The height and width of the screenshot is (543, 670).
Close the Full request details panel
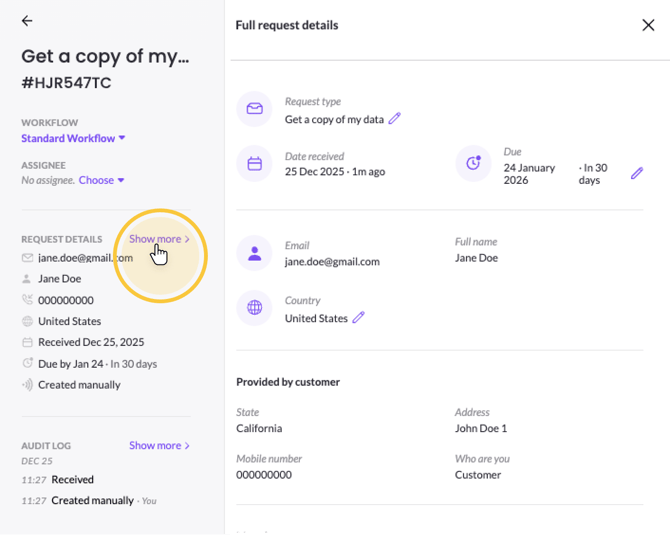click(x=648, y=25)
